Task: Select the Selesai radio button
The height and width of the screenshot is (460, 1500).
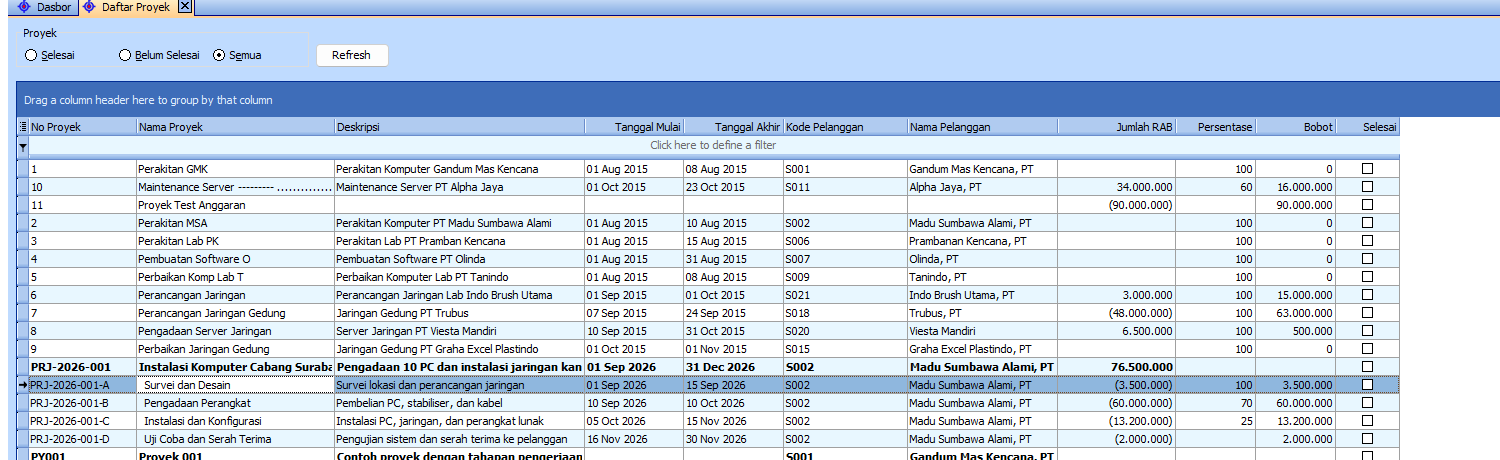Action: coord(31,55)
